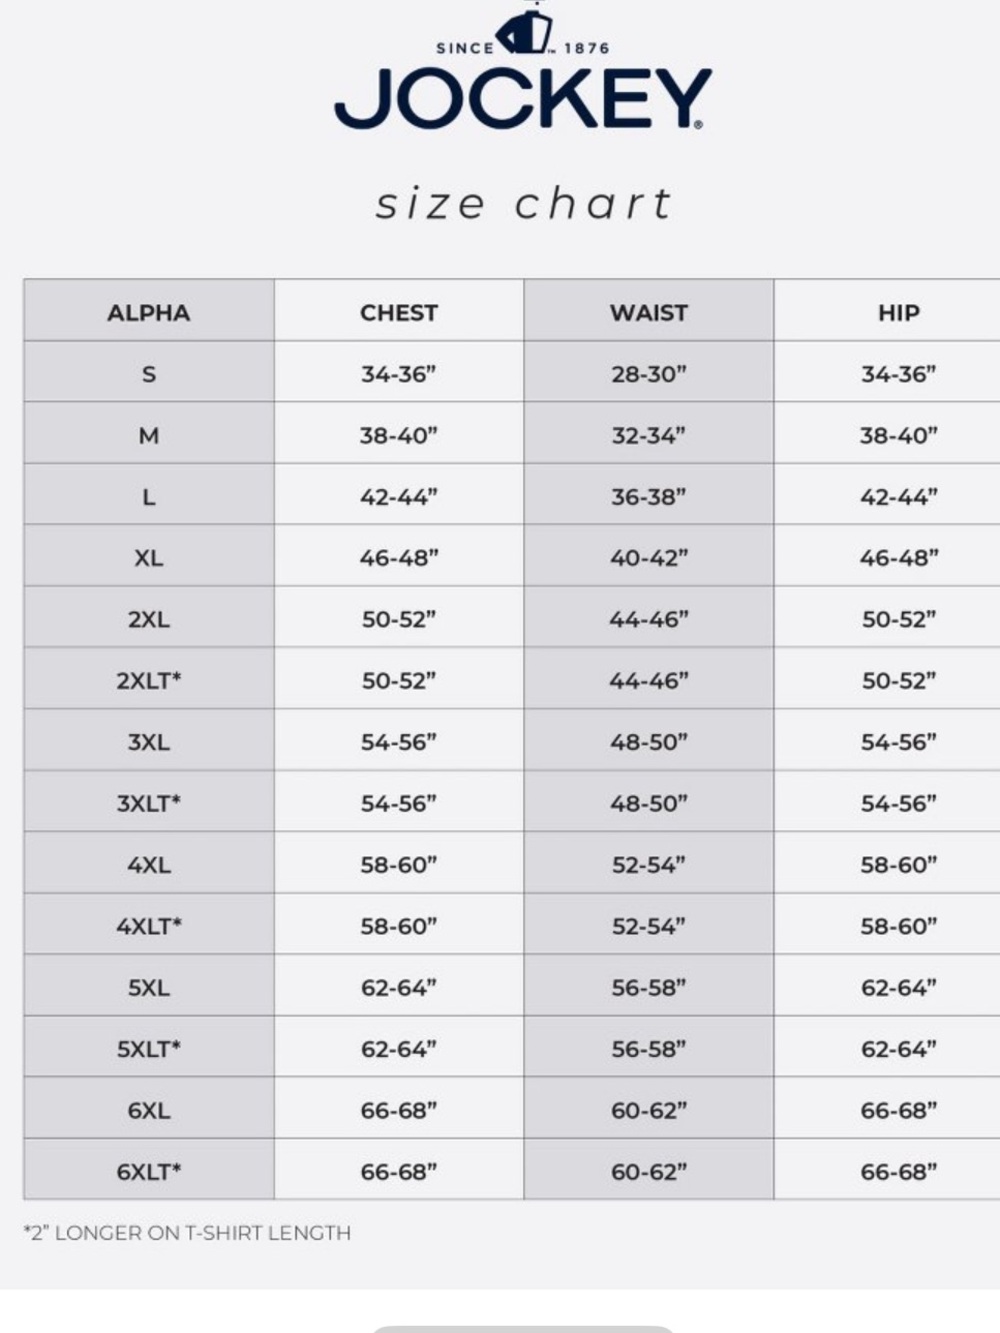The height and width of the screenshot is (1333, 1000).
Task: Select the 'size chart' heading text
Action: pyautogui.click(x=524, y=203)
